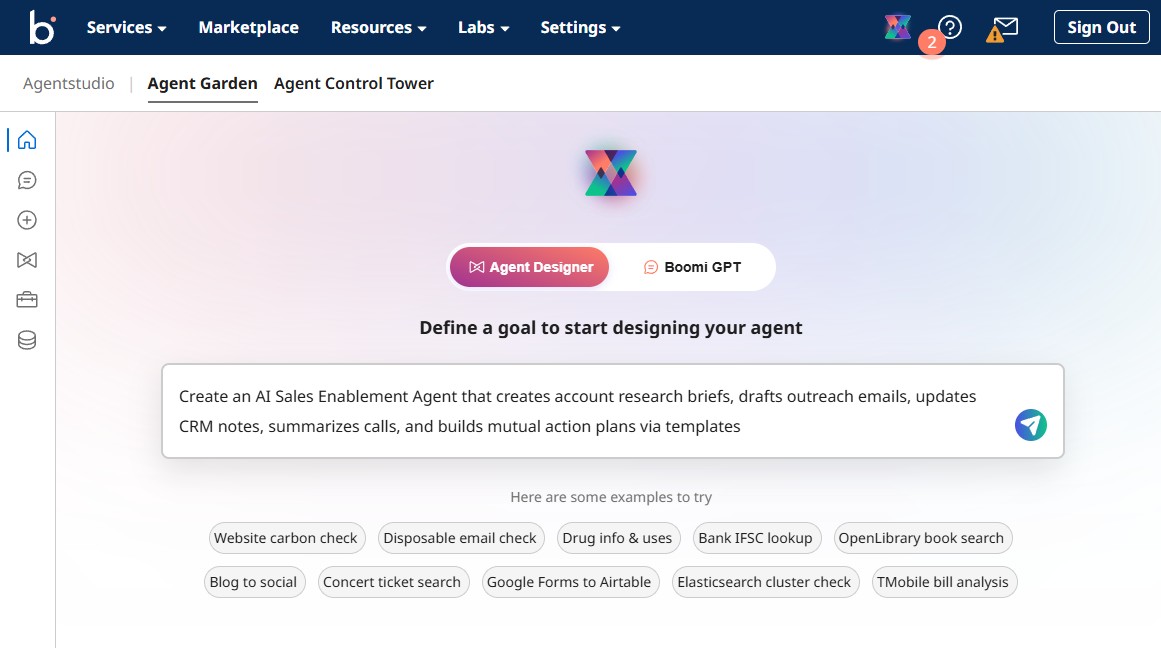Click the Sign Out button
The height and width of the screenshot is (648, 1161).
coord(1101,27)
